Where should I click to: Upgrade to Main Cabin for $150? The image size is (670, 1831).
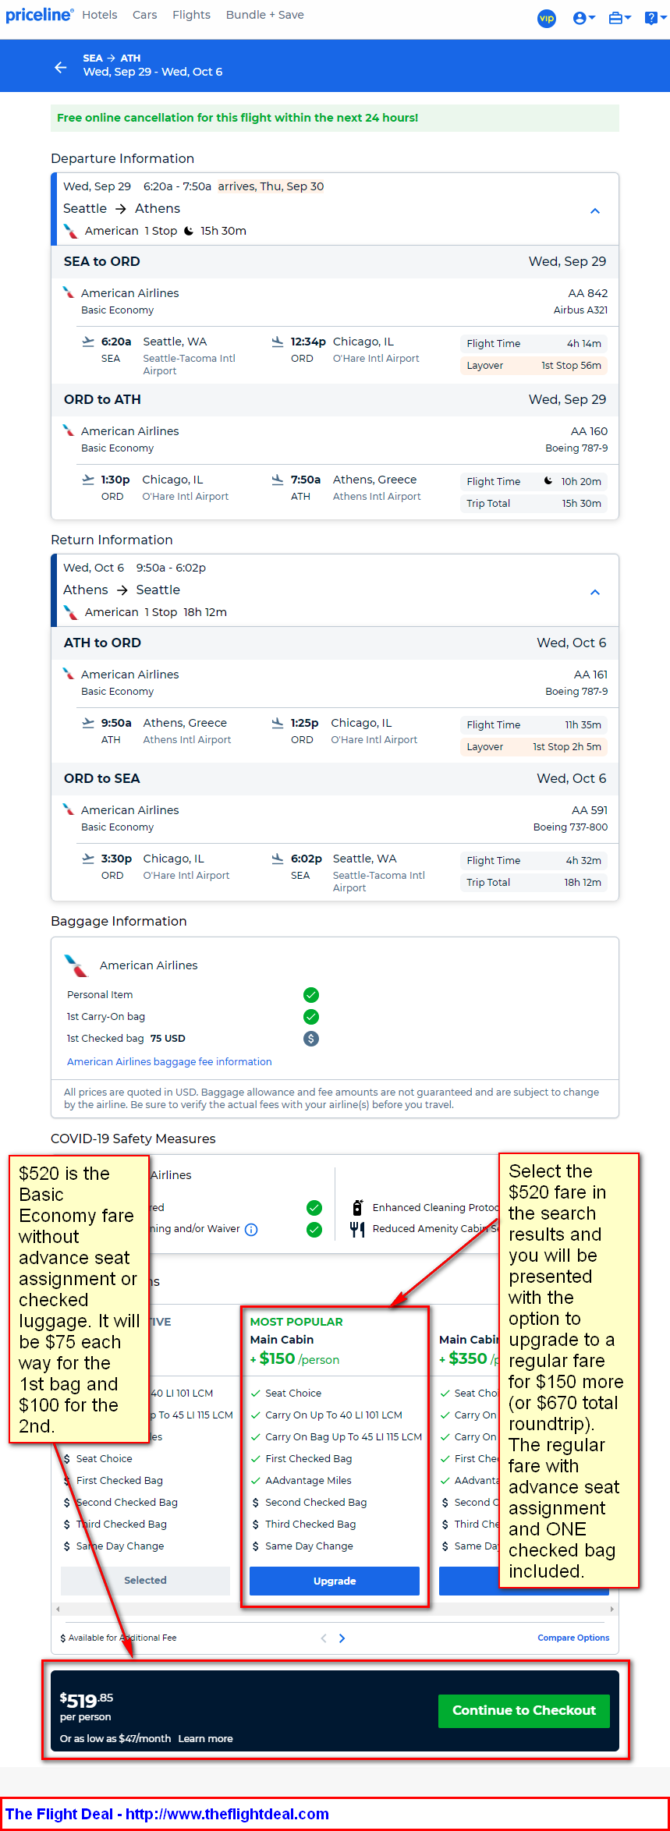tap(334, 1581)
